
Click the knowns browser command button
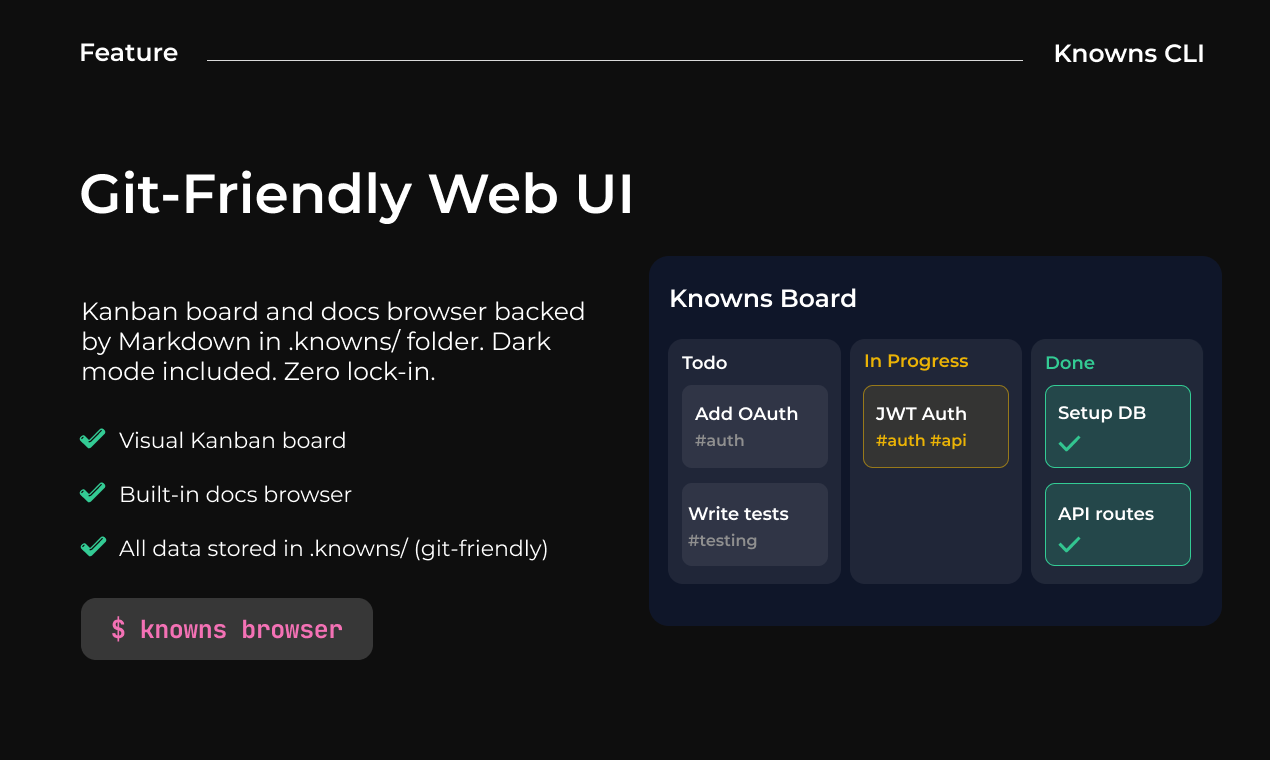tap(227, 629)
